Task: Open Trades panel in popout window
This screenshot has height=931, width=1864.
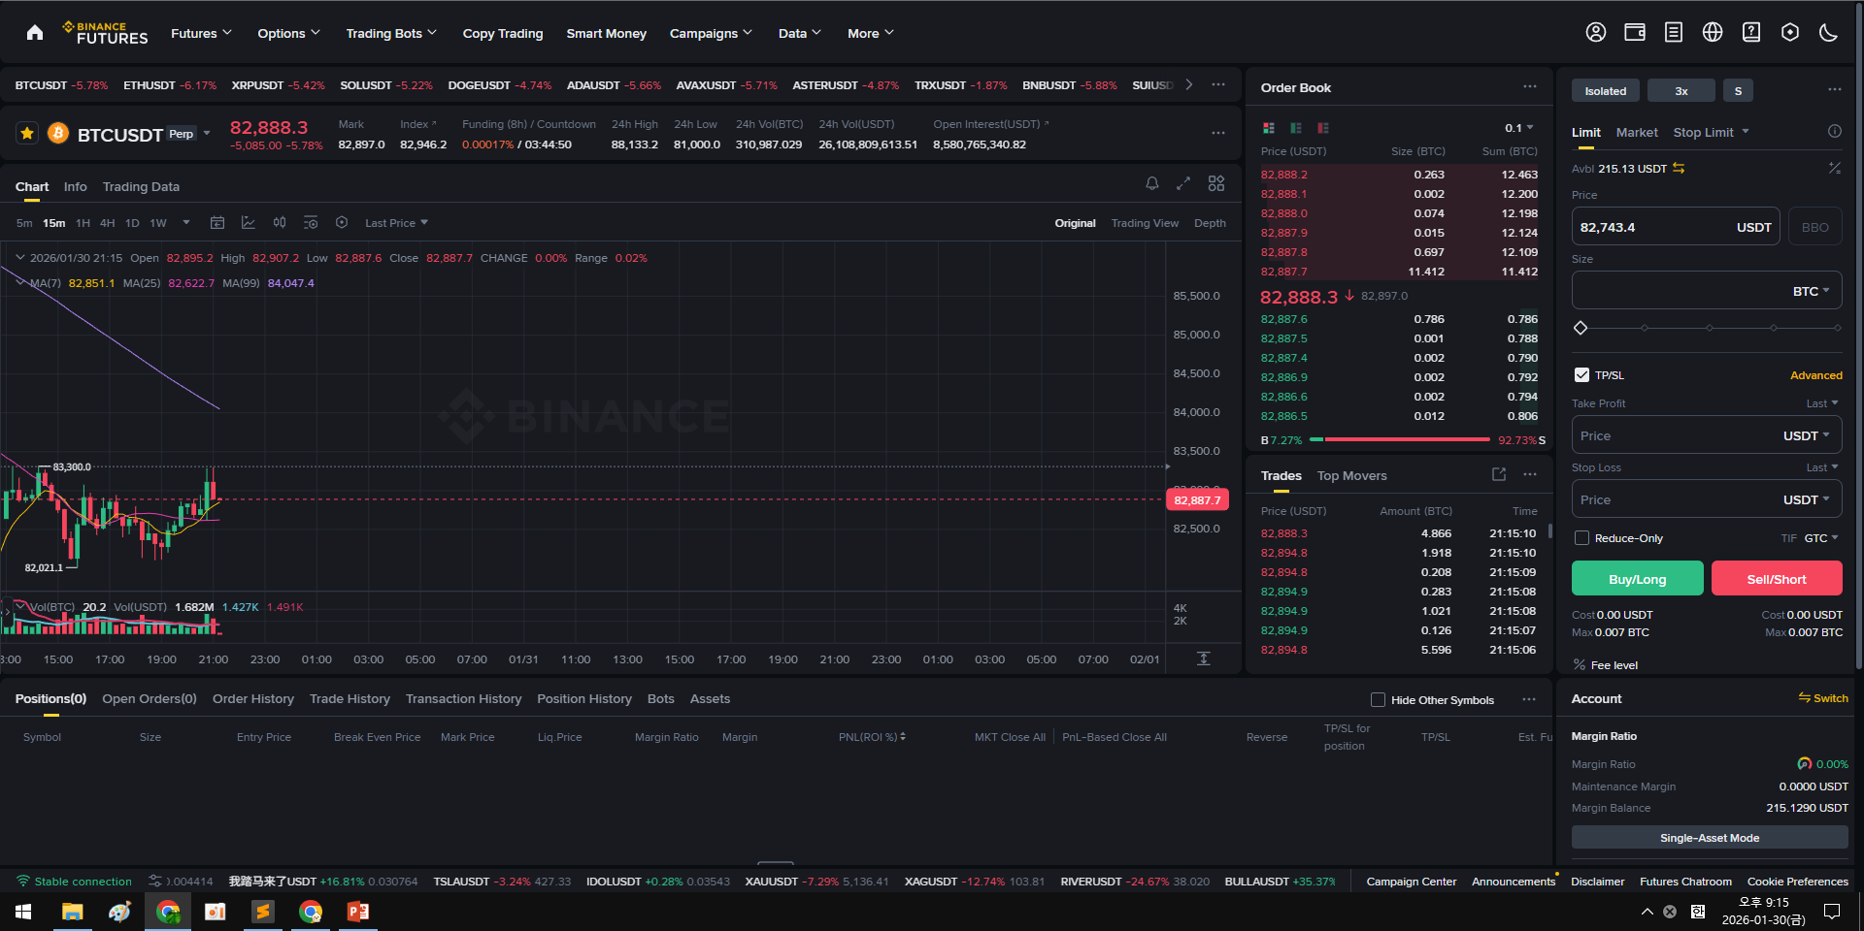Action: point(1498,475)
